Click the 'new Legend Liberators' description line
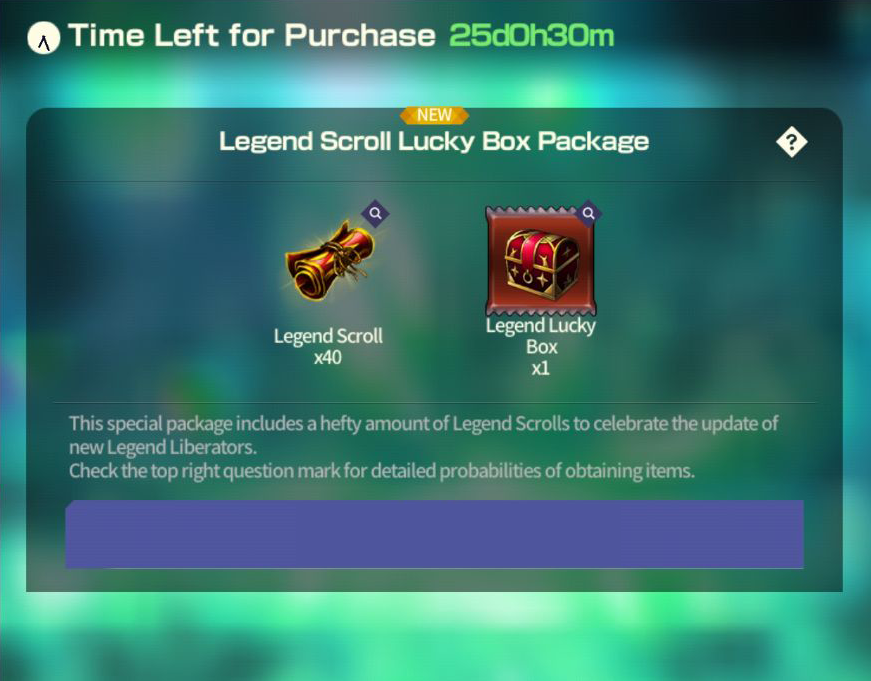 [163, 447]
